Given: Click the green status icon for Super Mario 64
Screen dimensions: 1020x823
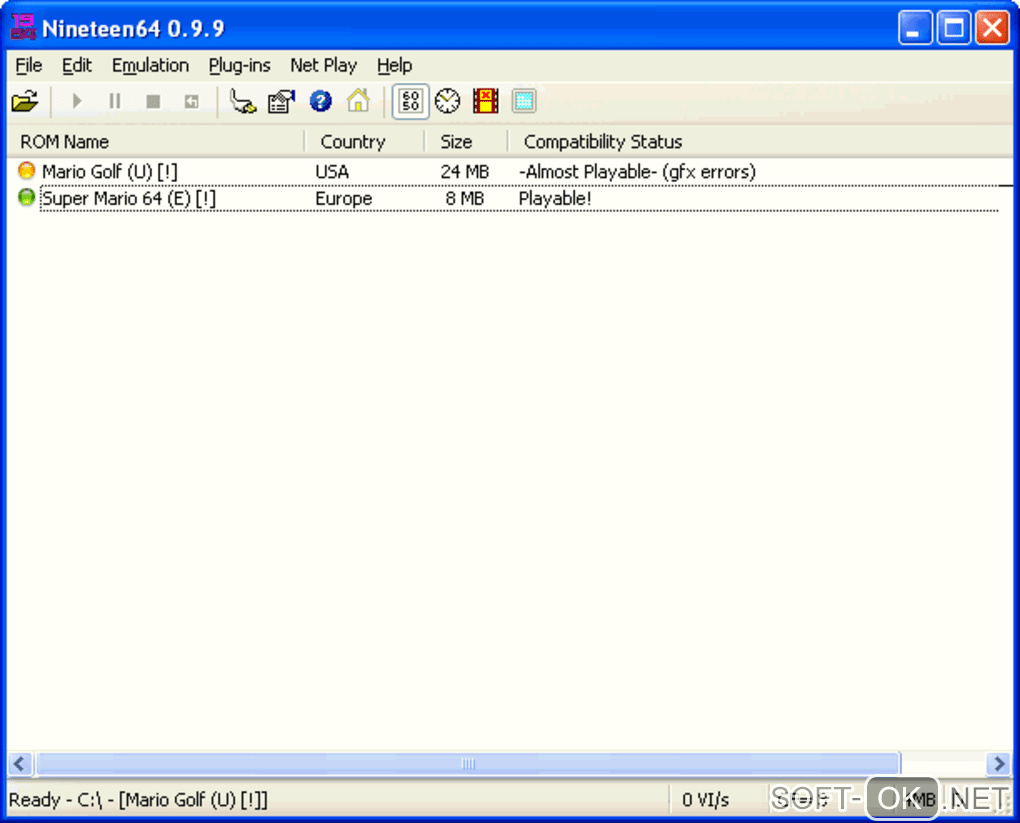Looking at the screenshot, I should [26, 197].
